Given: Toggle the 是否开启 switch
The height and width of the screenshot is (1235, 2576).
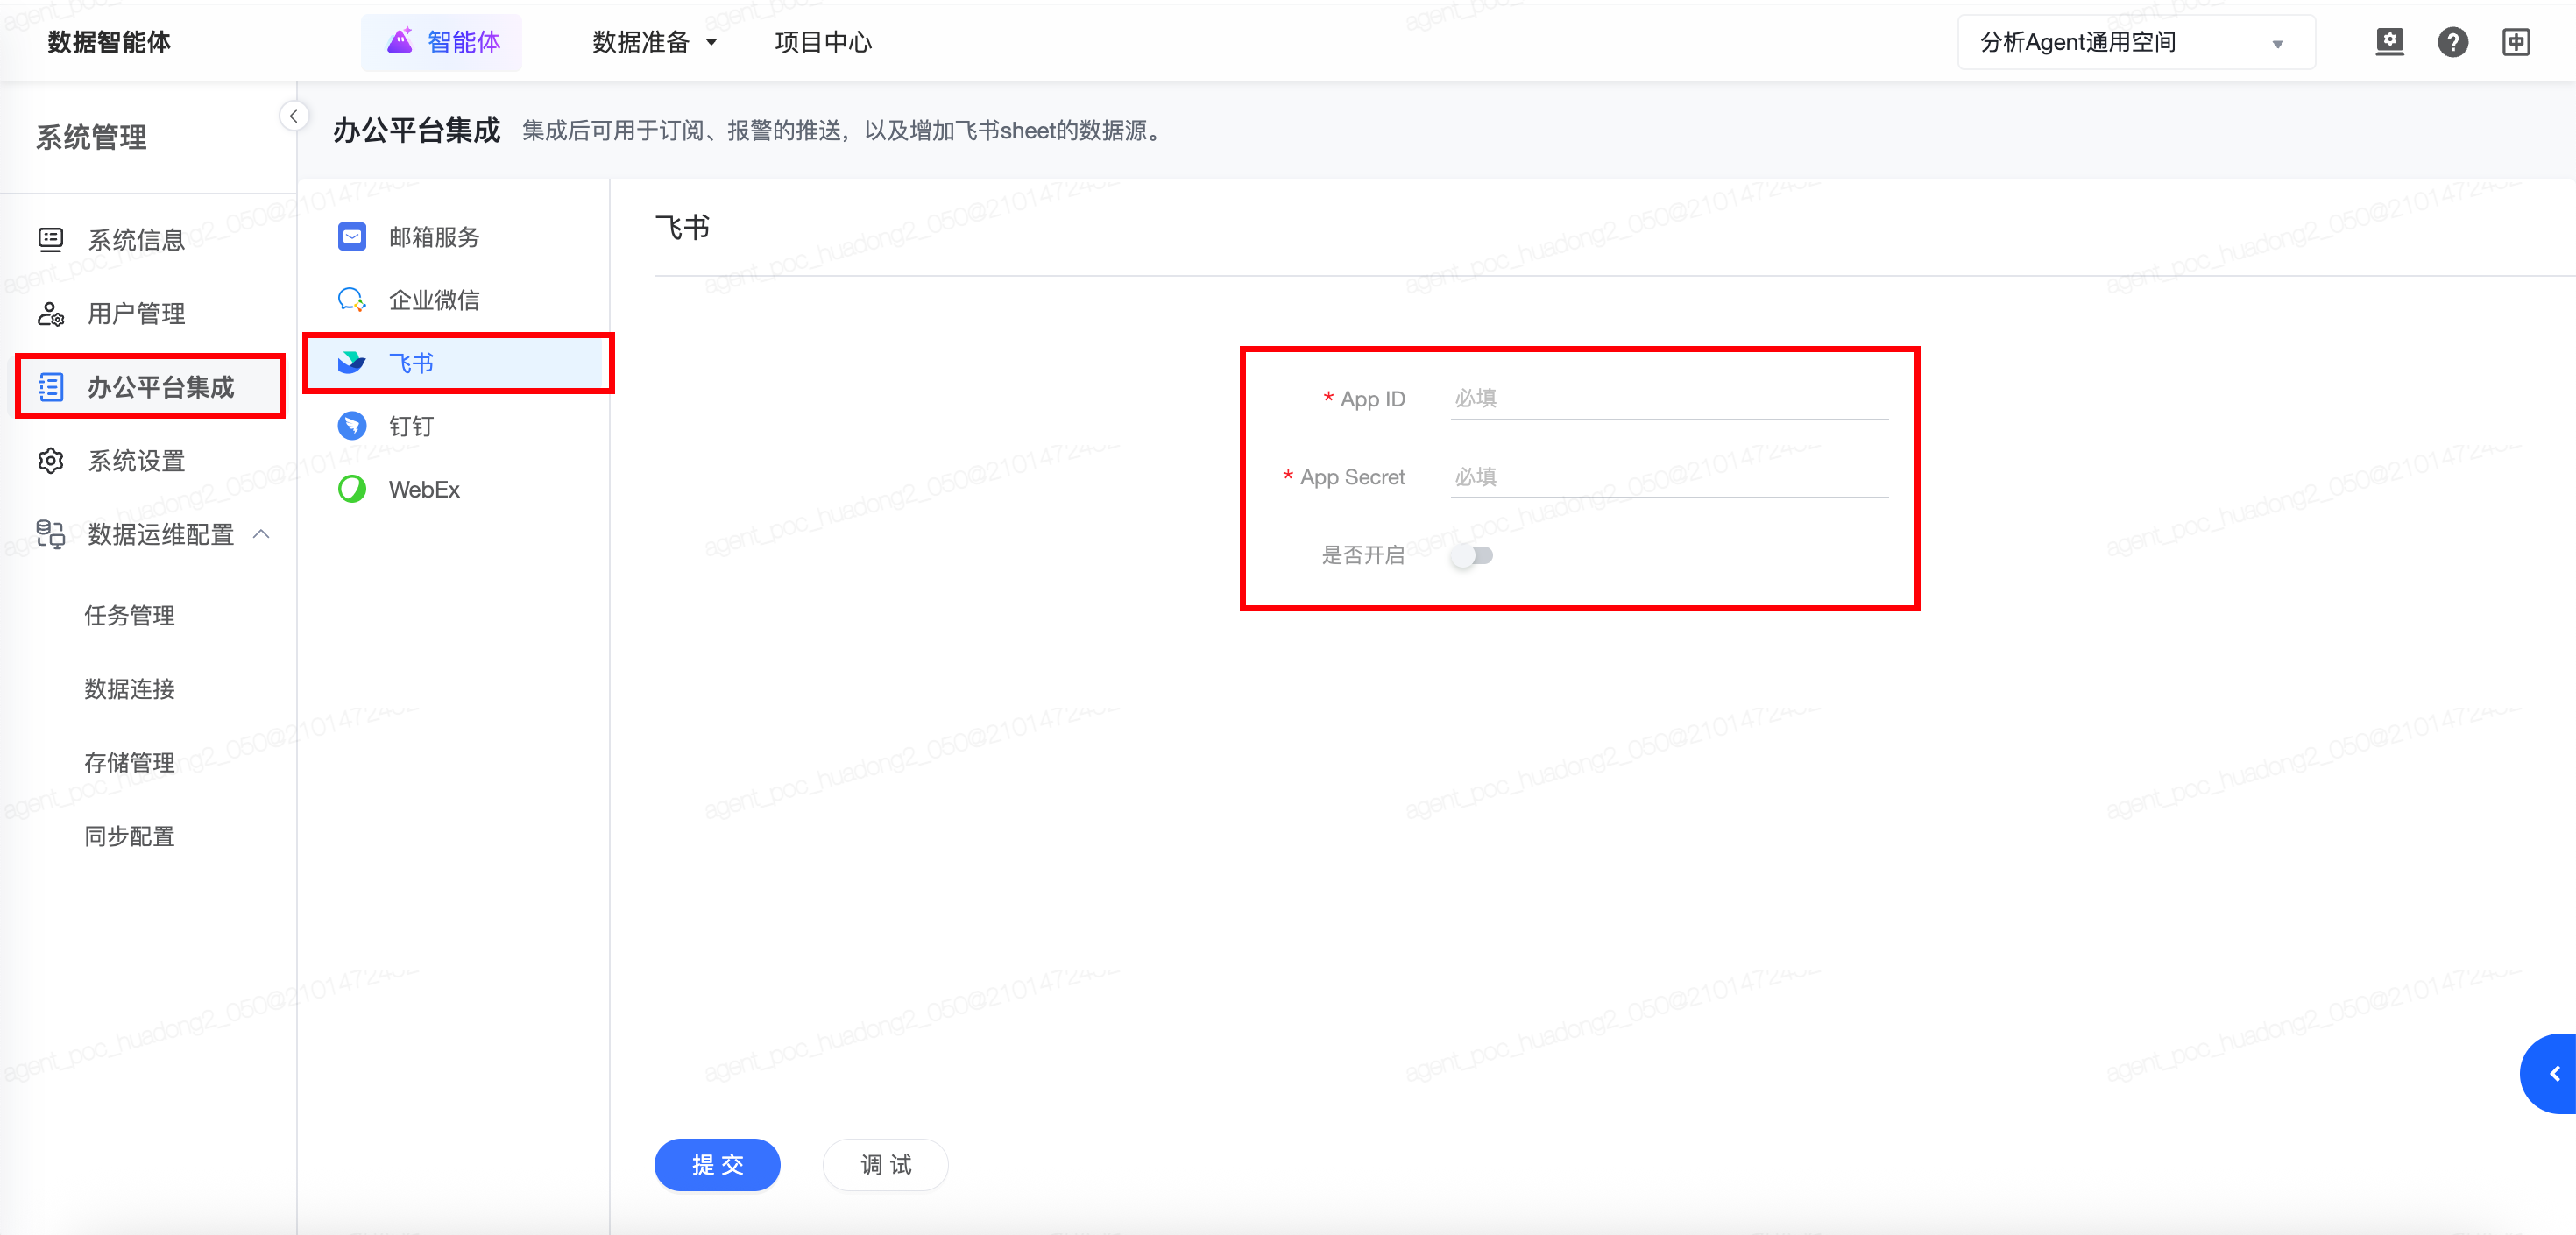Looking at the screenshot, I should [1472, 556].
